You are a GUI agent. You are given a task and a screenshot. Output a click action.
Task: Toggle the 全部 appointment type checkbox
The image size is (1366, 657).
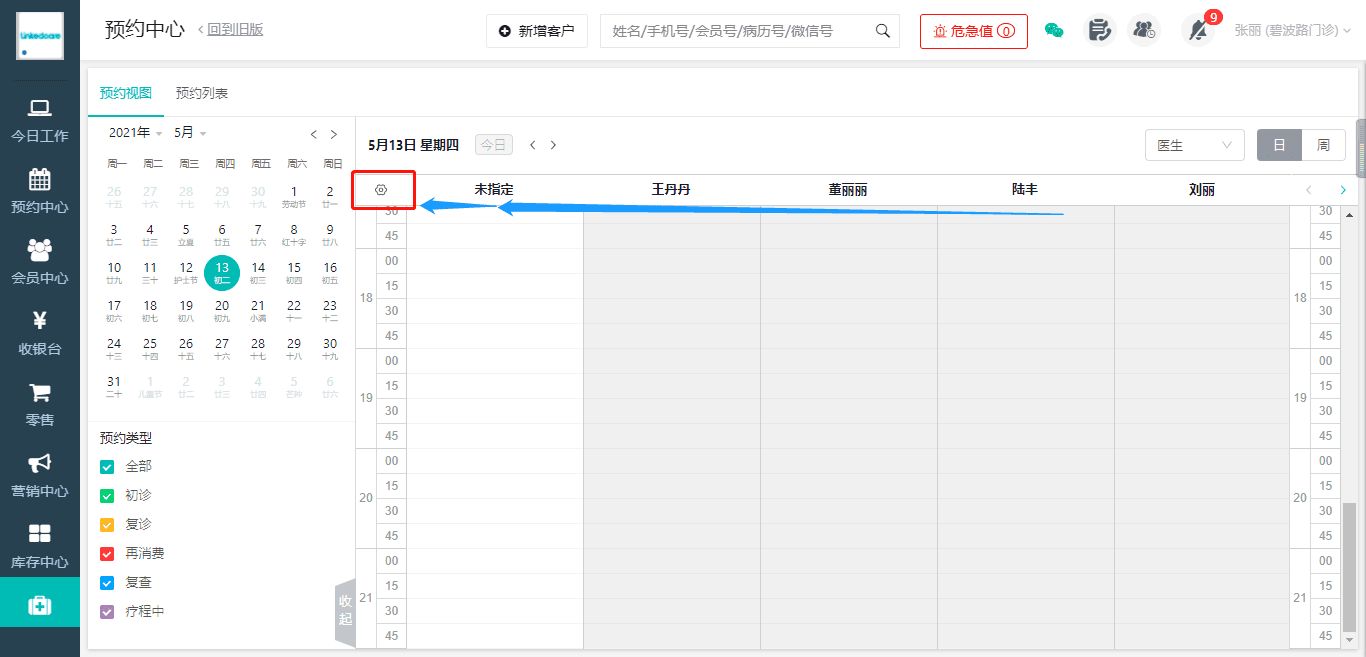click(x=108, y=467)
